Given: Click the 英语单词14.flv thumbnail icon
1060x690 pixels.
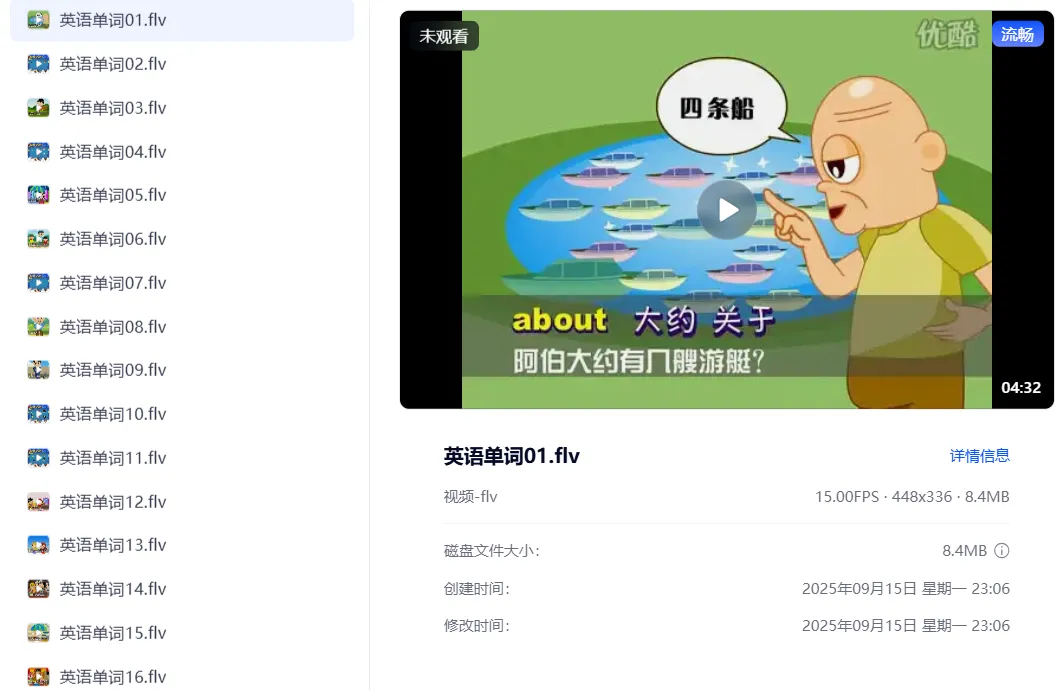Looking at the screenshot, I should (39, 589).
